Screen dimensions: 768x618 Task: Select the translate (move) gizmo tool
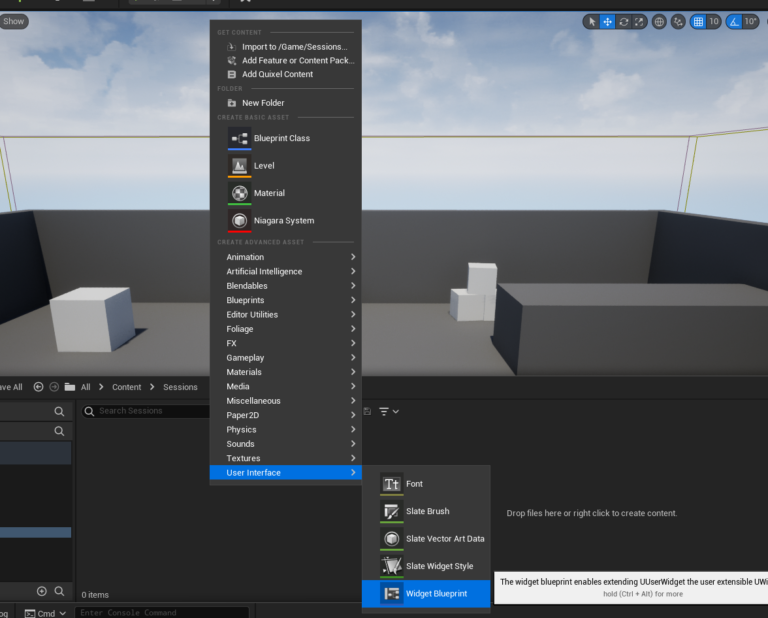[x=607, y=21]
